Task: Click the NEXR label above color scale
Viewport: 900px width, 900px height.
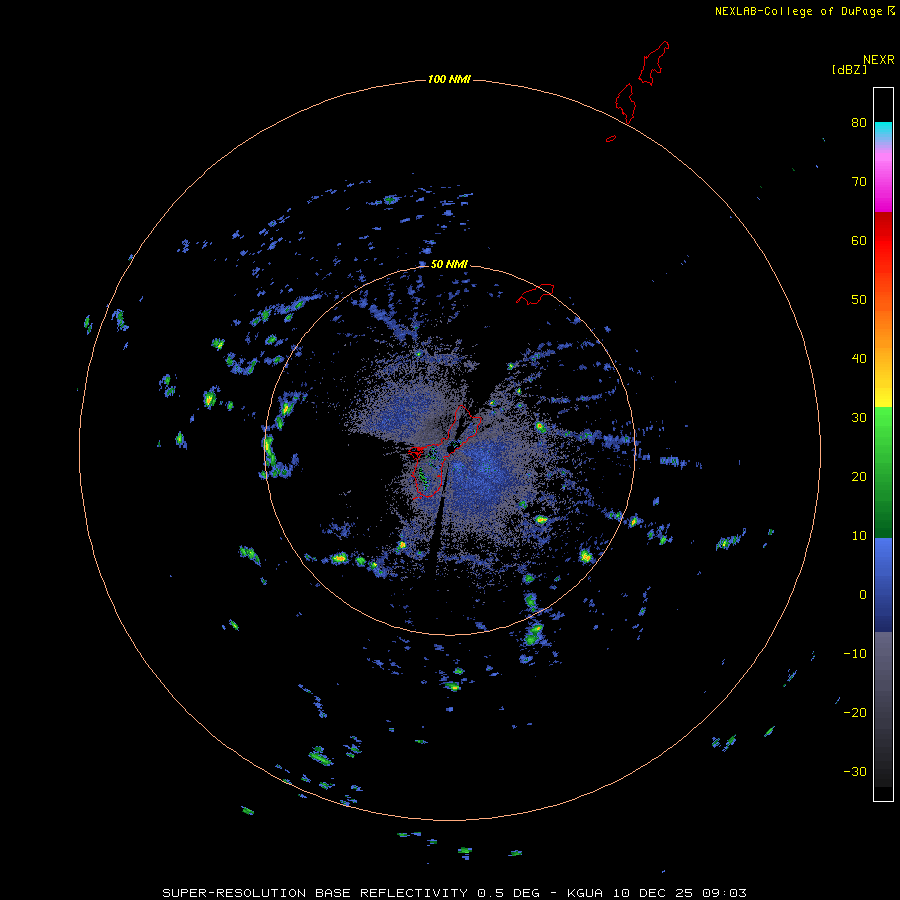Action: coord(878,60)
